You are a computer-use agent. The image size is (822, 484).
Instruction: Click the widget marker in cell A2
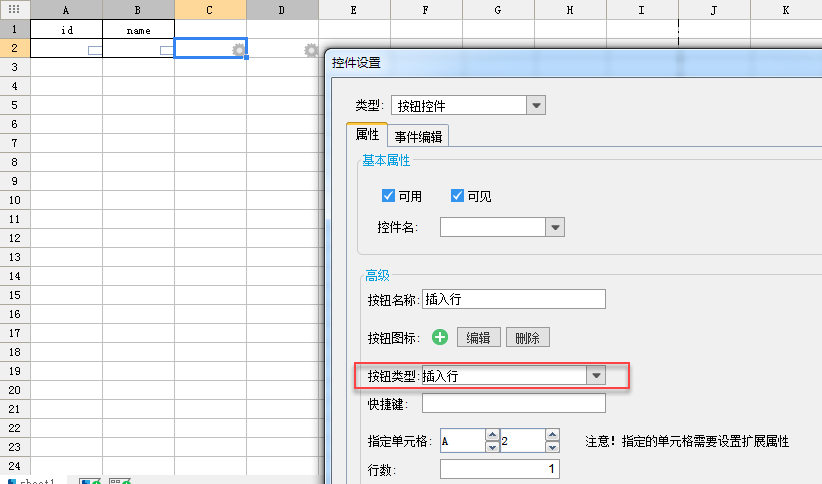click(x=95, y=50)
